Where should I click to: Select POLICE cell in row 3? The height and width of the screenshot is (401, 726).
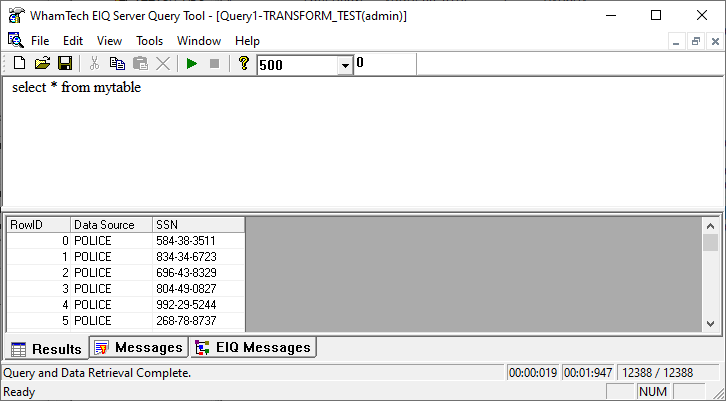tap(112, 288)
